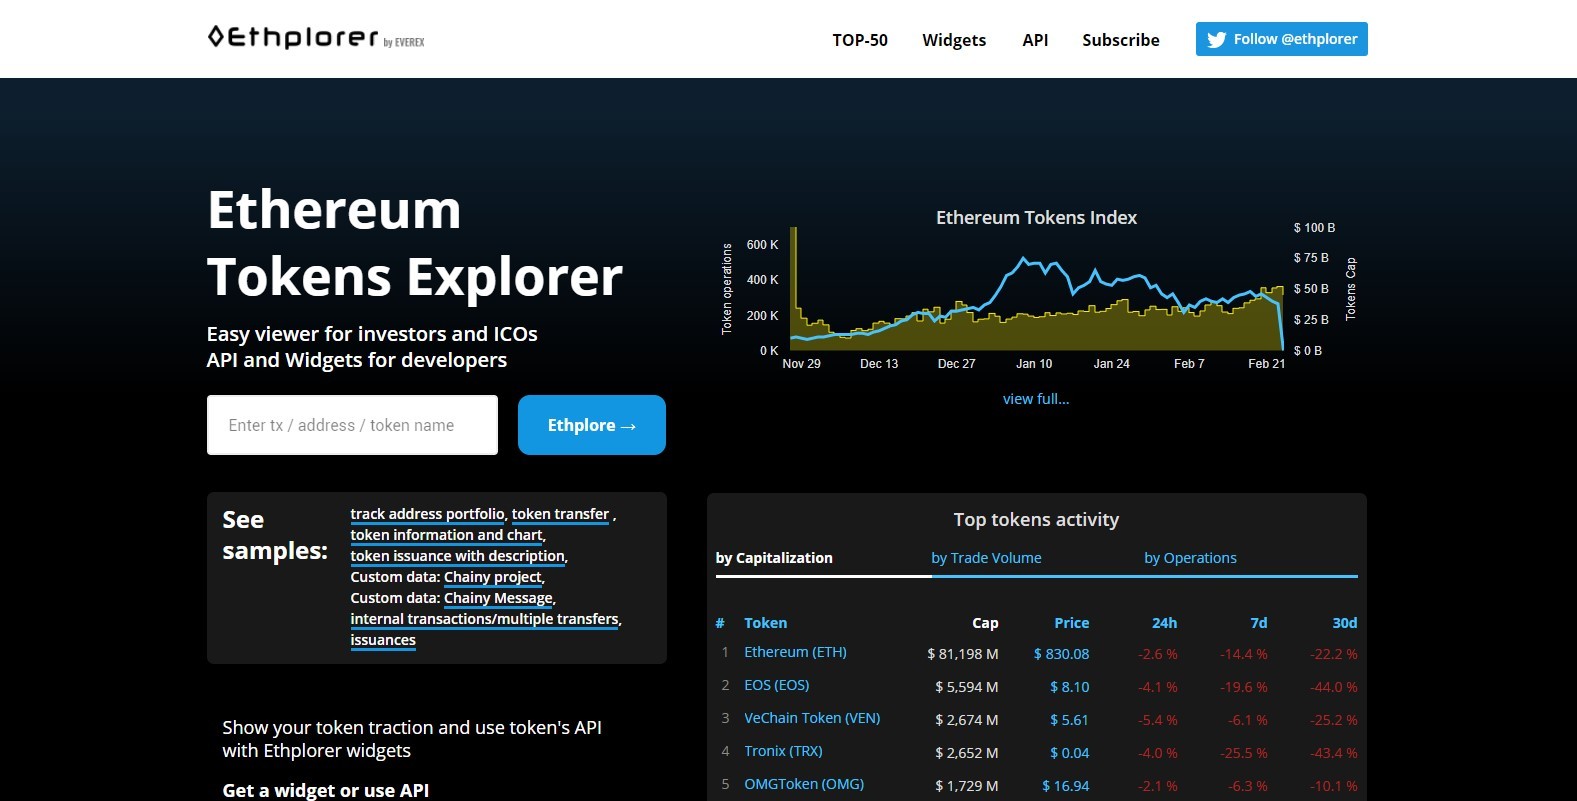This screenshot has width=1577, height=801.
Task: Open token issuance with description sample
Action: click(457, 556)
